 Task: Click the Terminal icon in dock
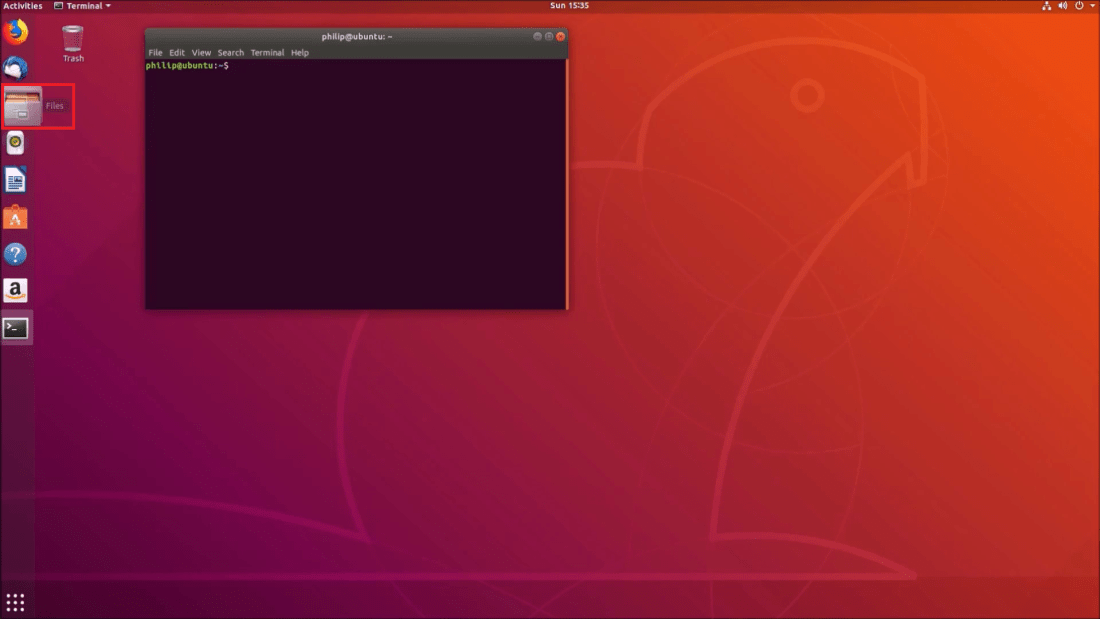16,328
